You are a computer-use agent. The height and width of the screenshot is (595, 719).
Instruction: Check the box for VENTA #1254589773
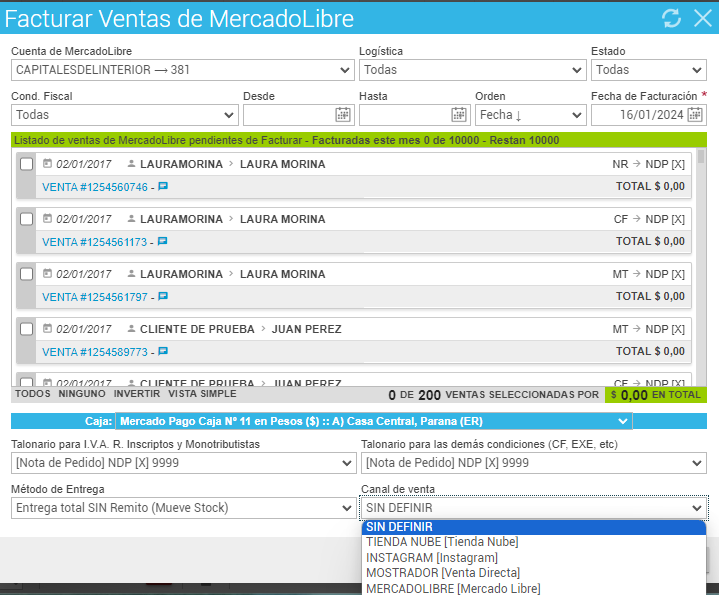(27, 329)
